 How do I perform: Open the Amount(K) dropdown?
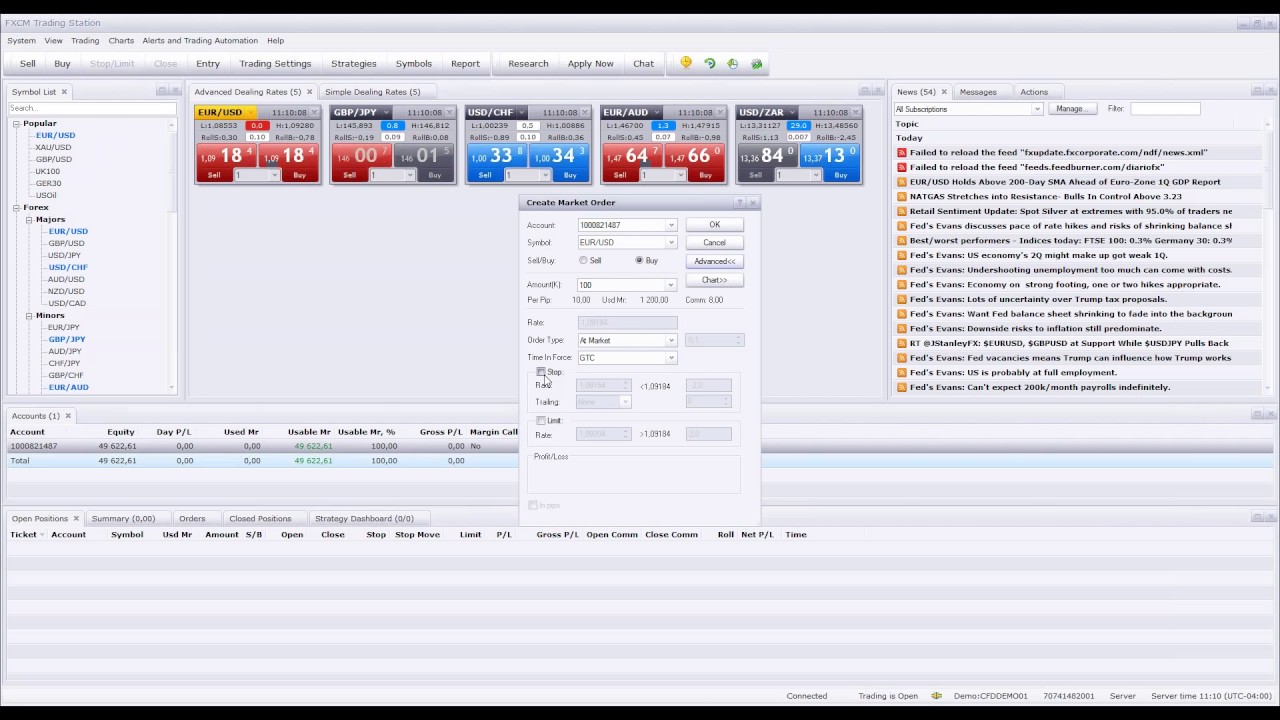click(671, 285)
